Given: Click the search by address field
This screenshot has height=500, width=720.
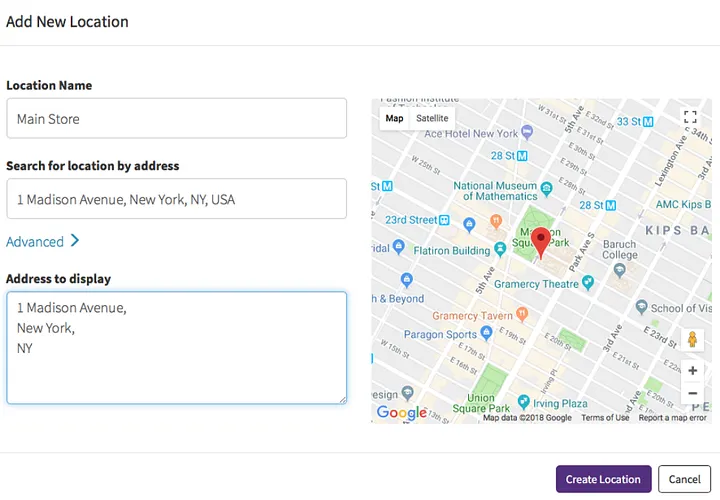Looking at the screenshot, I should click(x=176, y=199).
